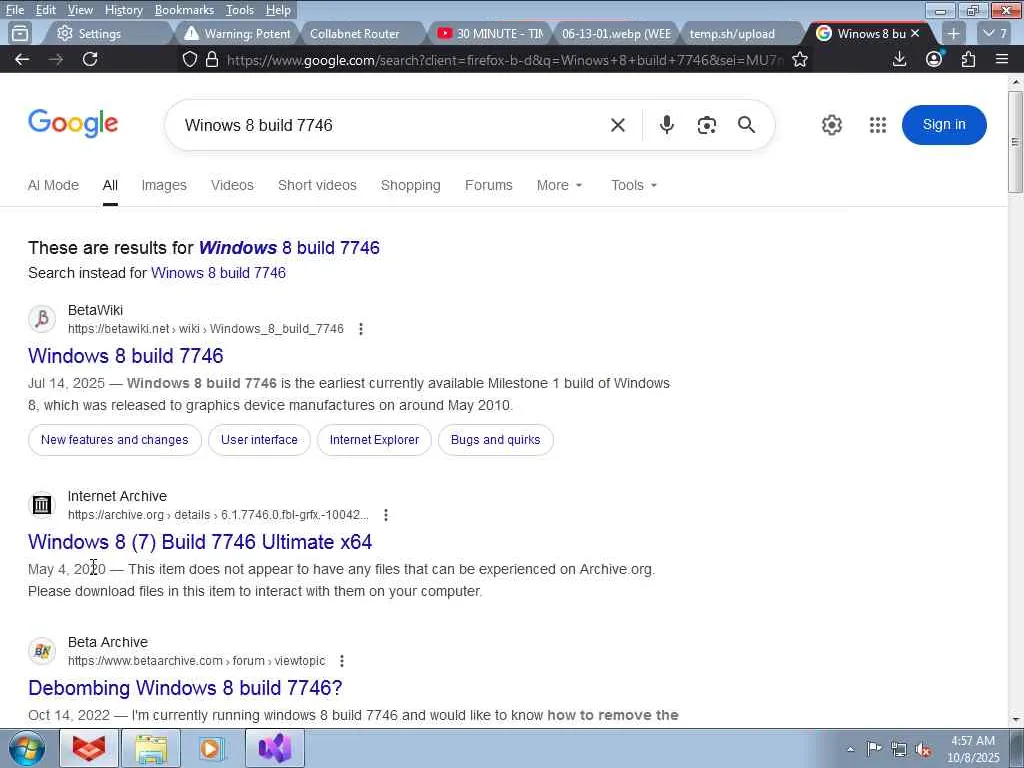Switch to the temp.sh/upload tab
The image size is (1024, 768).
(x=732, y=33)
